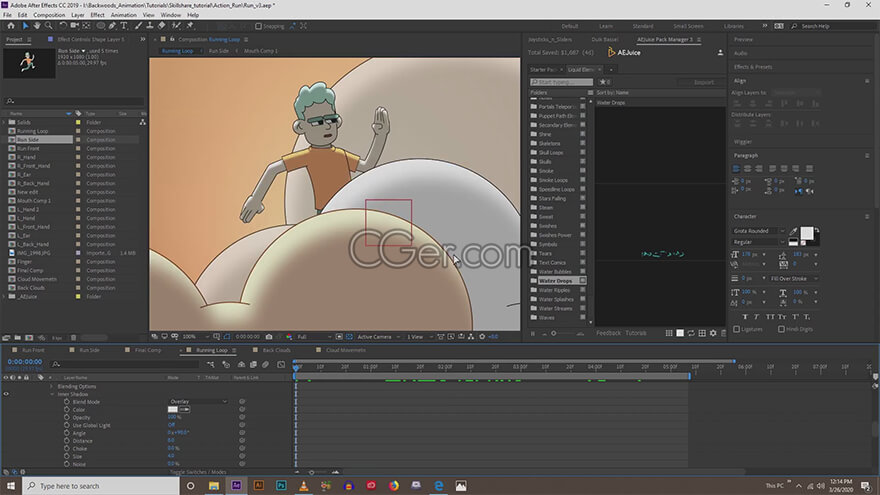Select the Pan Behind anchor point tool

(x=86, y=26)
